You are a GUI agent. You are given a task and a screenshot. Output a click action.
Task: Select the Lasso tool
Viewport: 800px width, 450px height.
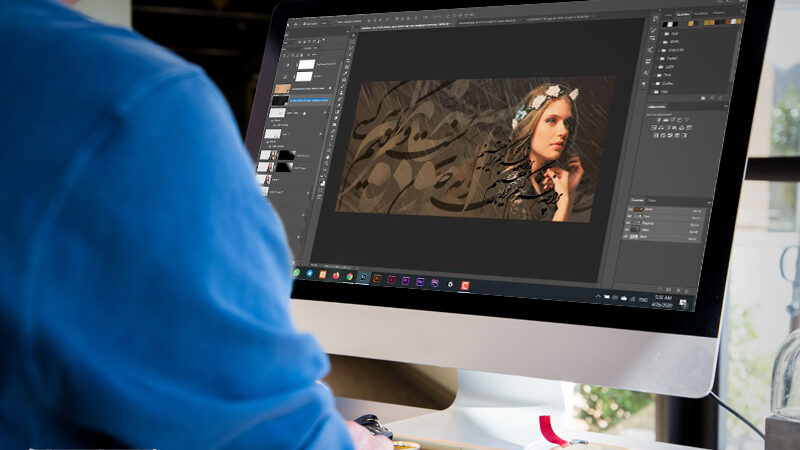(x=351, y=48)
